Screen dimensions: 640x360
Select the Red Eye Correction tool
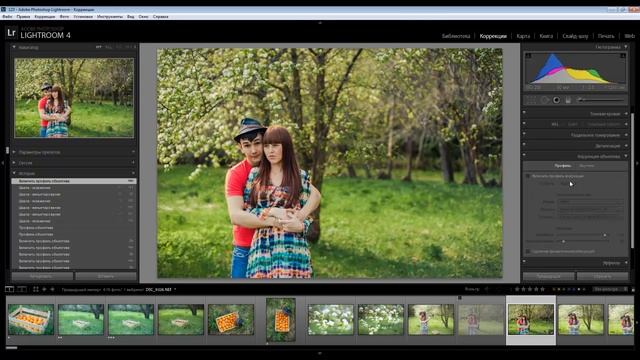click(x=556, y=100)
